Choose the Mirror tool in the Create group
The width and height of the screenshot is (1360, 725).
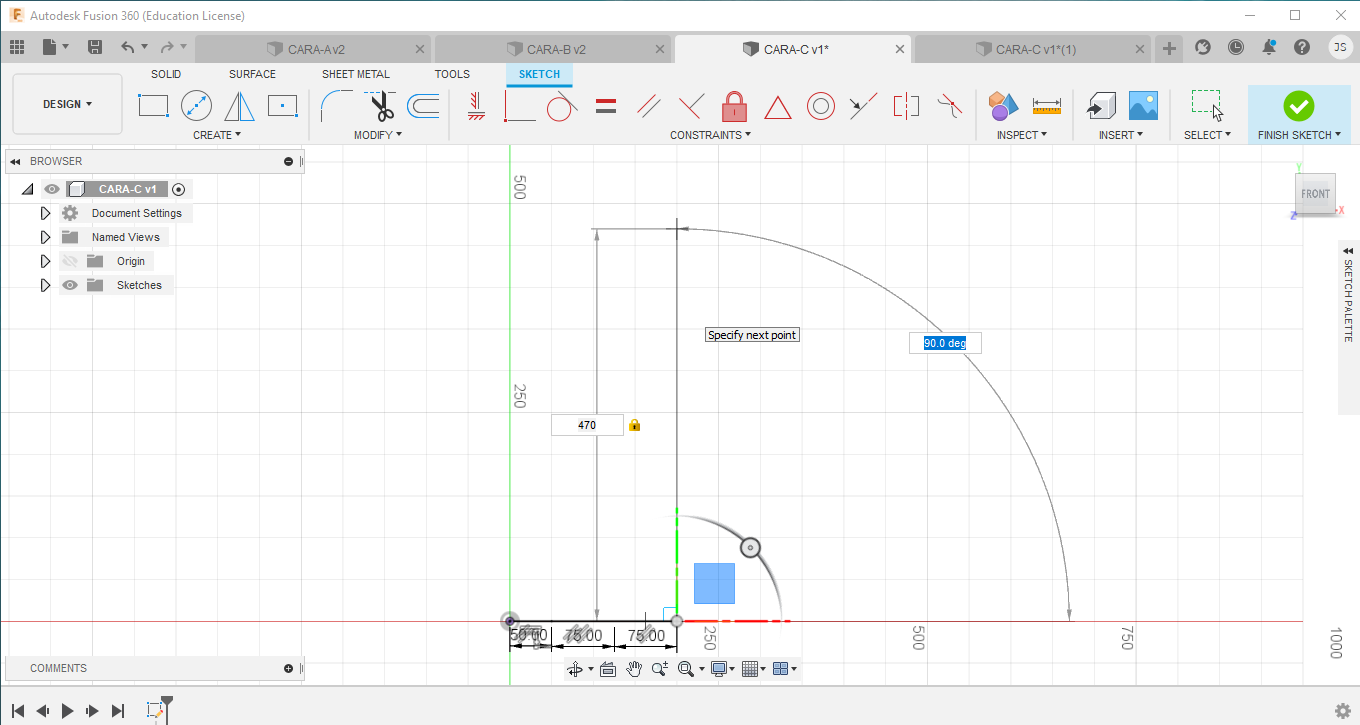tap(239, 105)
